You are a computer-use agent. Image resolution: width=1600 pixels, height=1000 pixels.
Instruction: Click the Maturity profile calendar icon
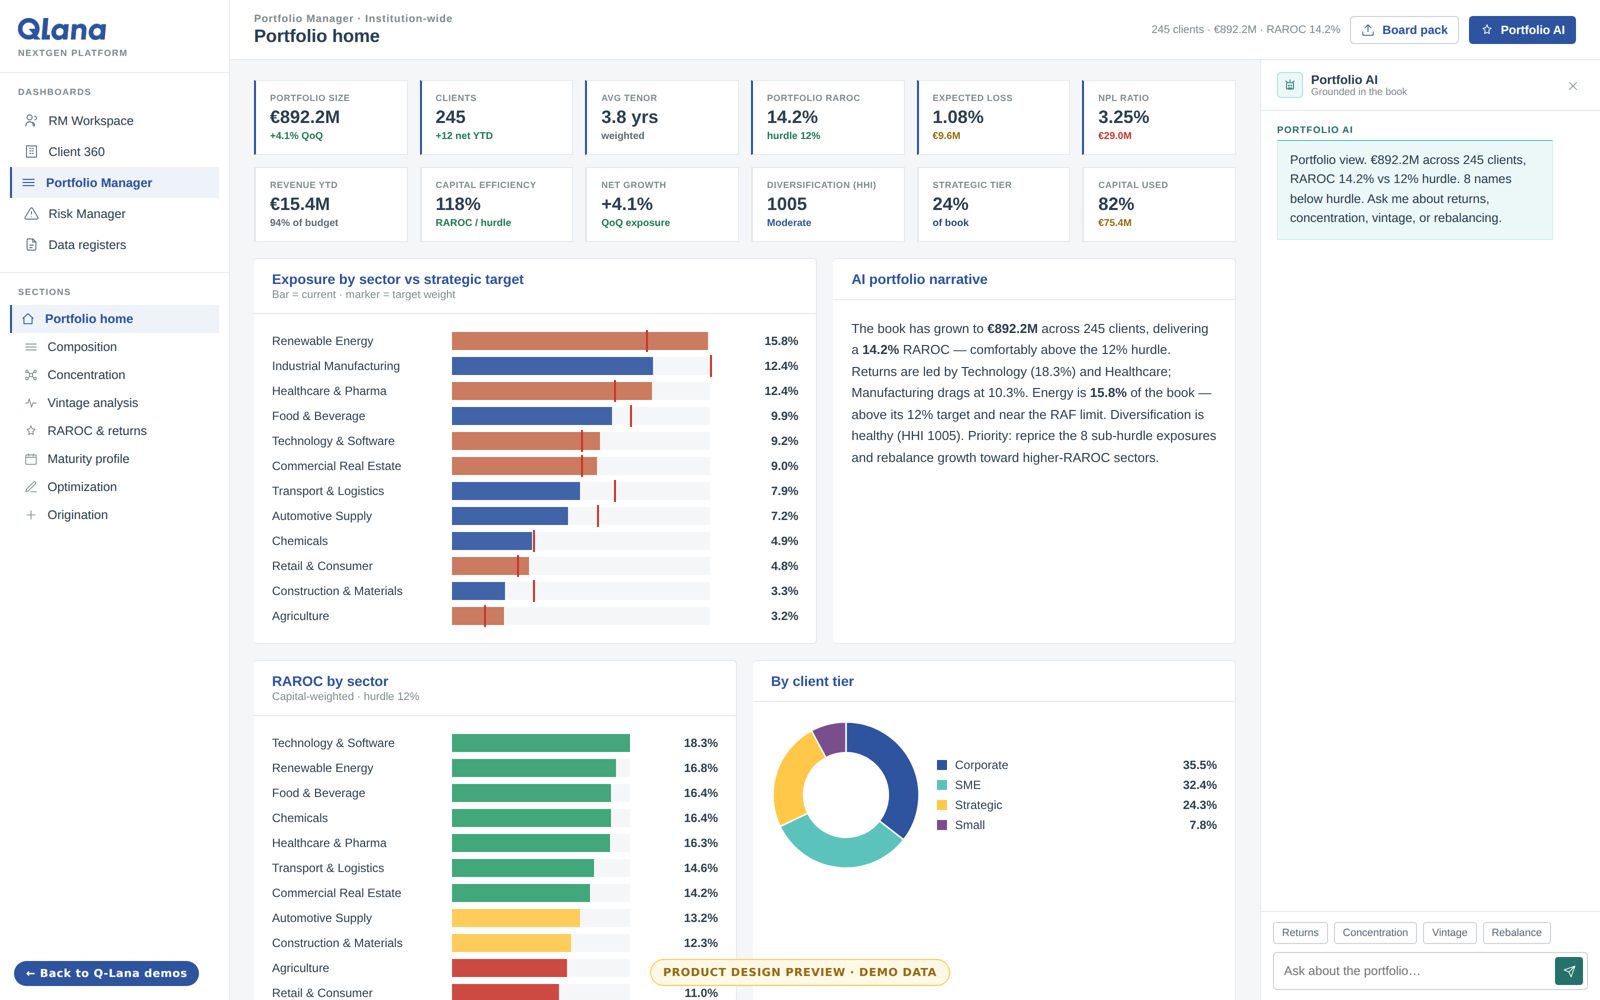31,459
